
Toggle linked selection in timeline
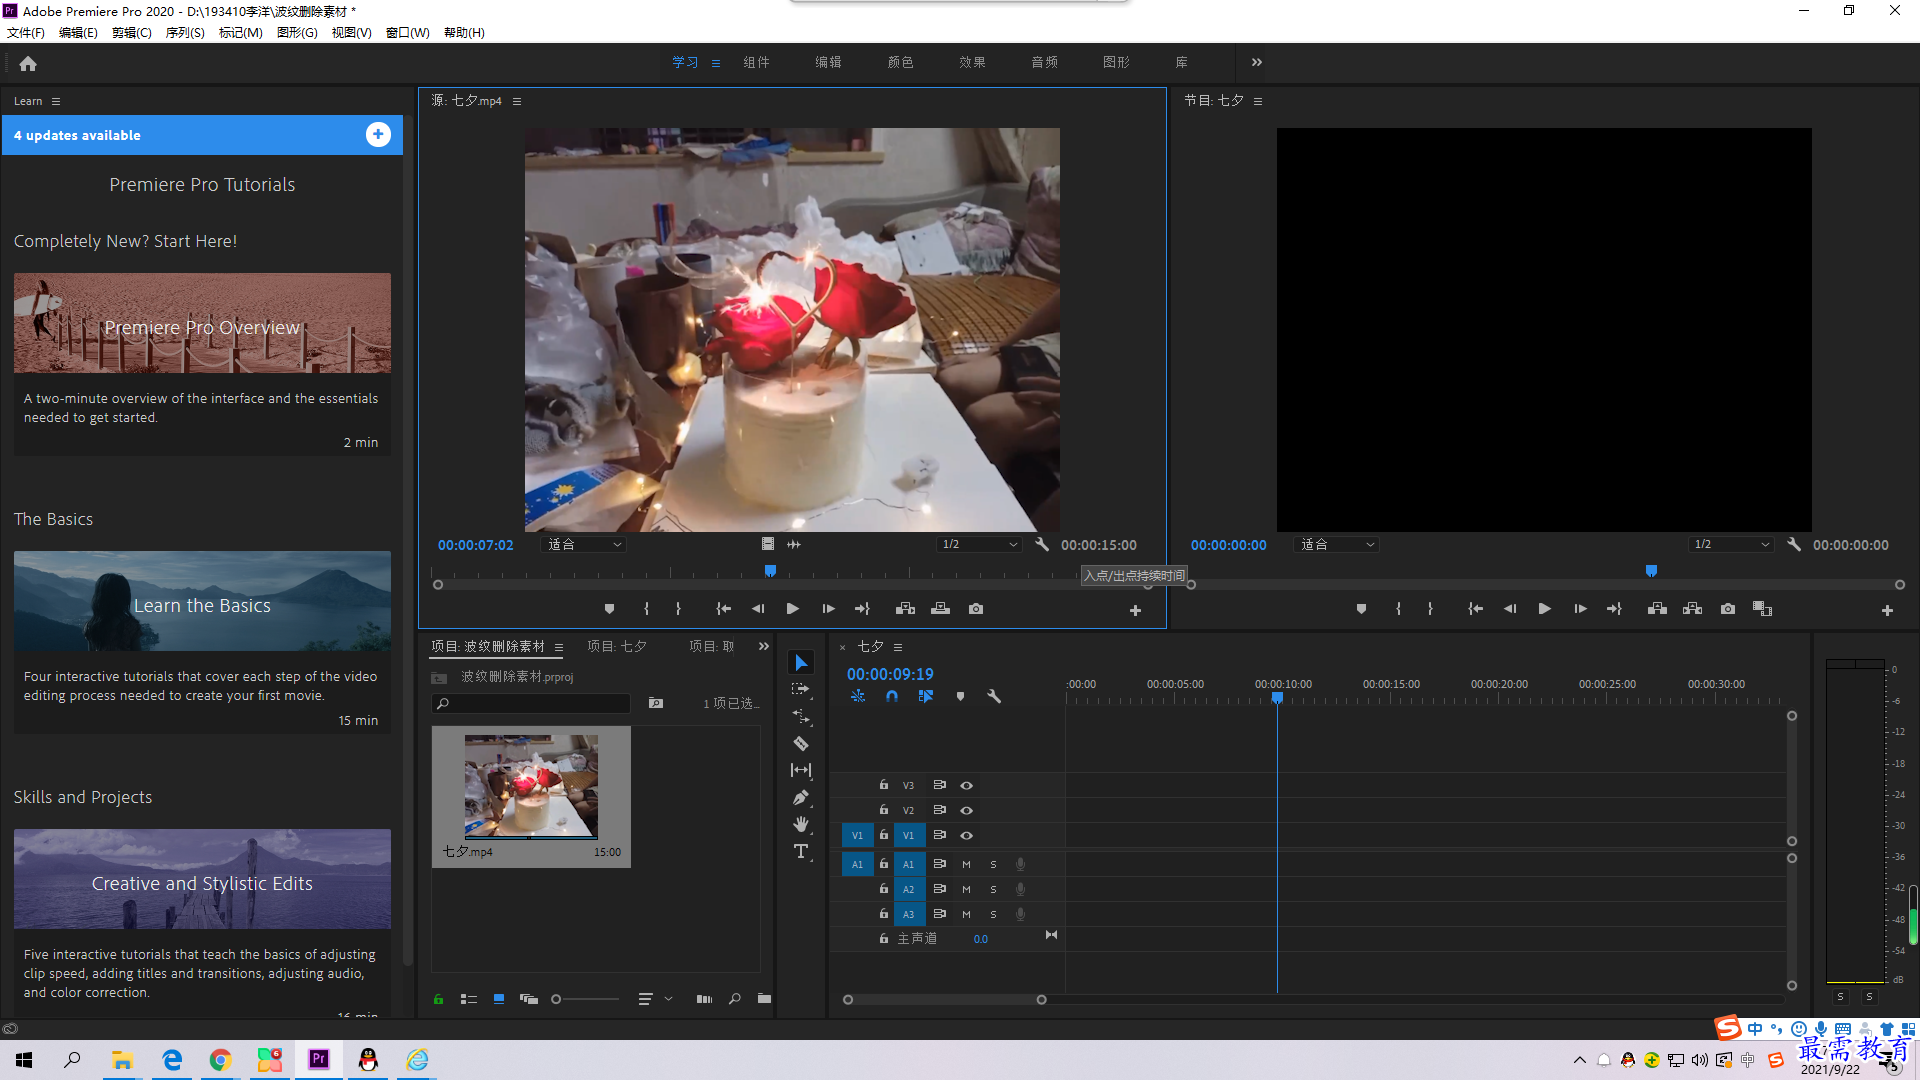tap(926, 696)
